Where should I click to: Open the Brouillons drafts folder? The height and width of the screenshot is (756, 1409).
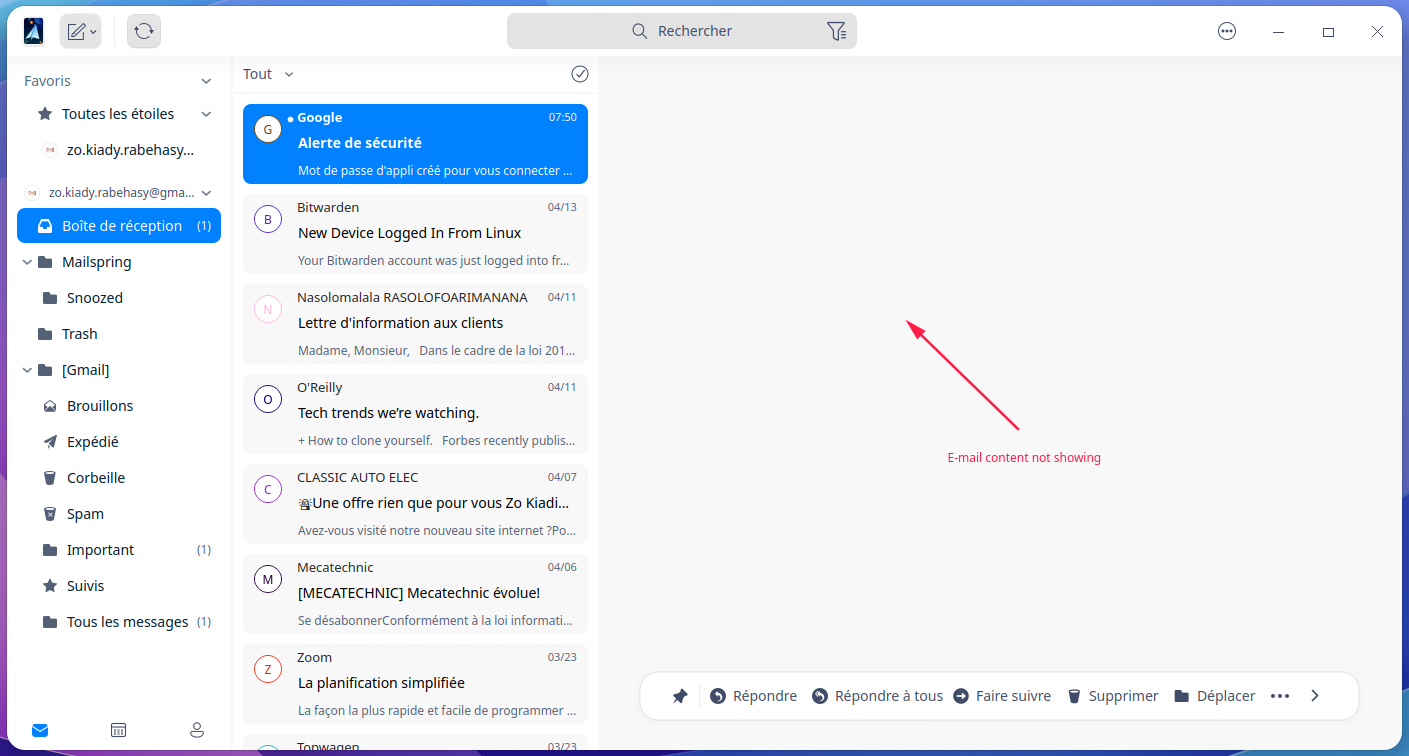[119, 406]
